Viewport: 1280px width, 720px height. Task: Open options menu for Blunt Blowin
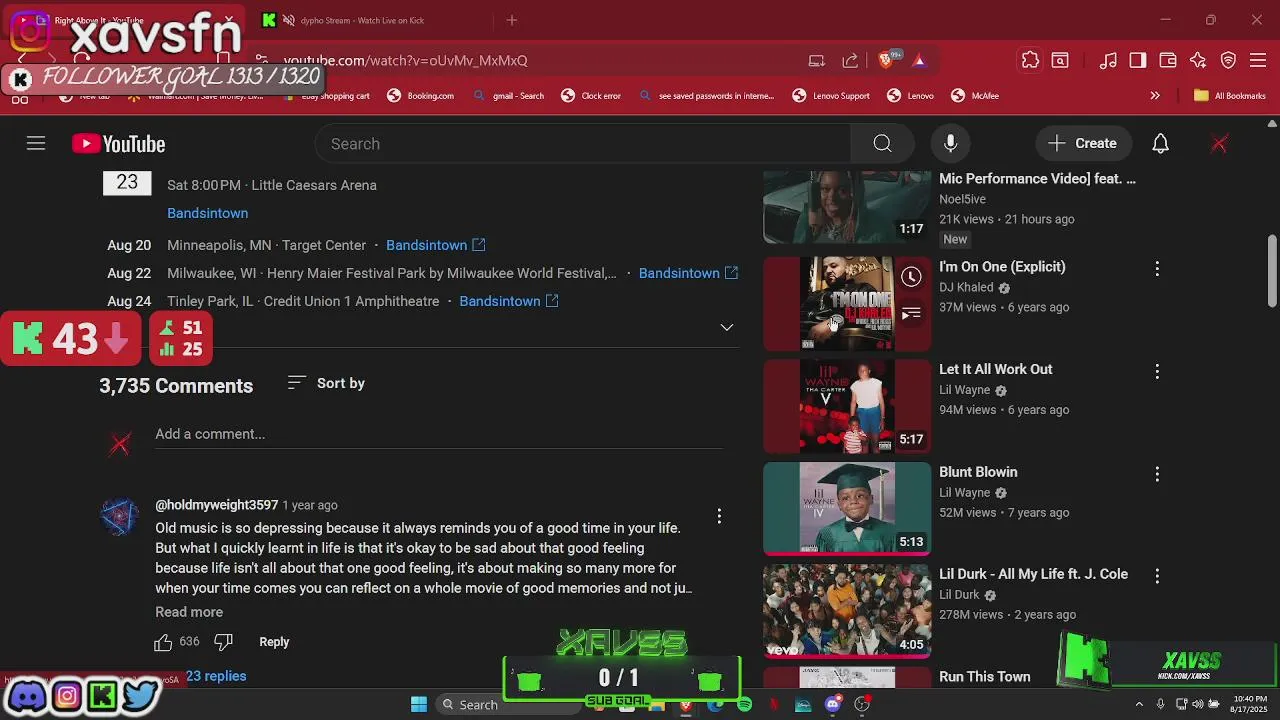click(1157, 474)
